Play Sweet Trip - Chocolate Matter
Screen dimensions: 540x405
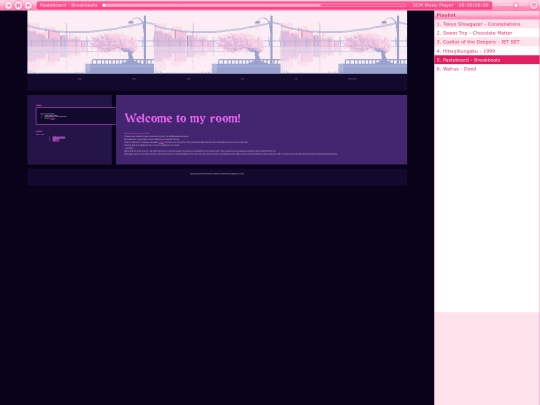487,33
